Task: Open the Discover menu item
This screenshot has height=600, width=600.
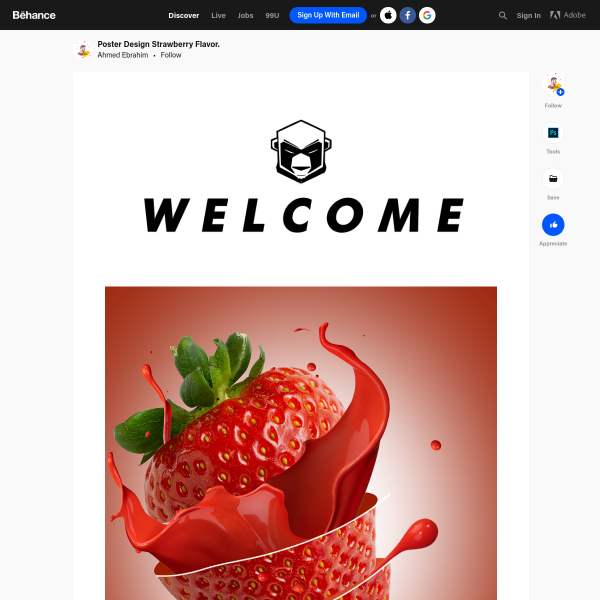Action: click(x=184, y=15)
